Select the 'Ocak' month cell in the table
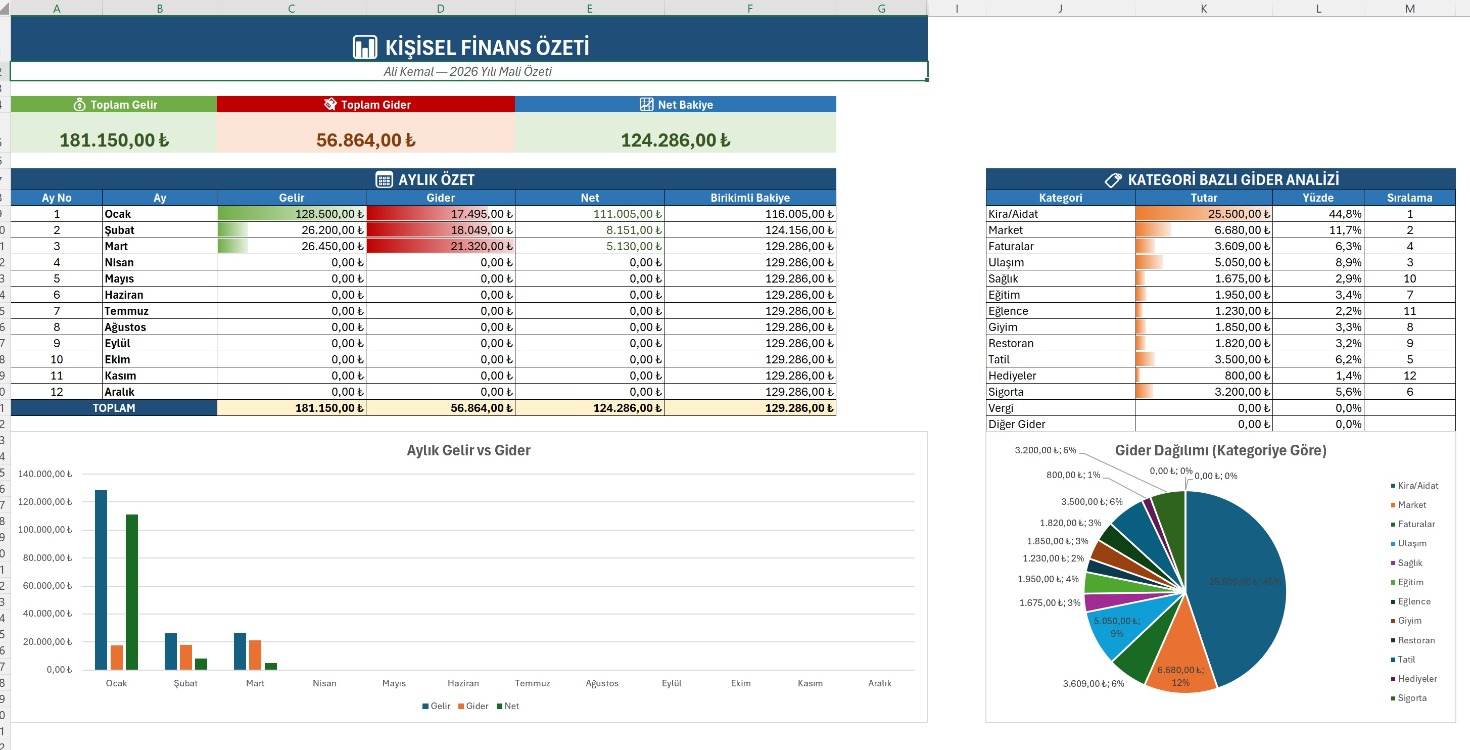This screenshot has height=750, width=1470. 160,214
